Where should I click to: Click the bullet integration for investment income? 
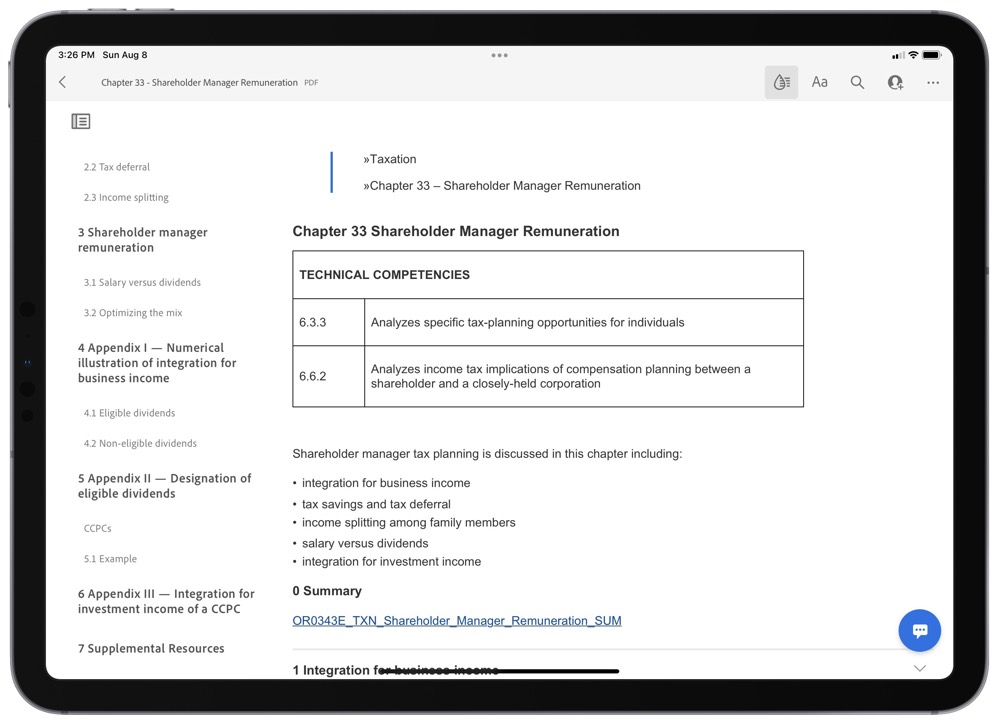click(x=392, y=562)
